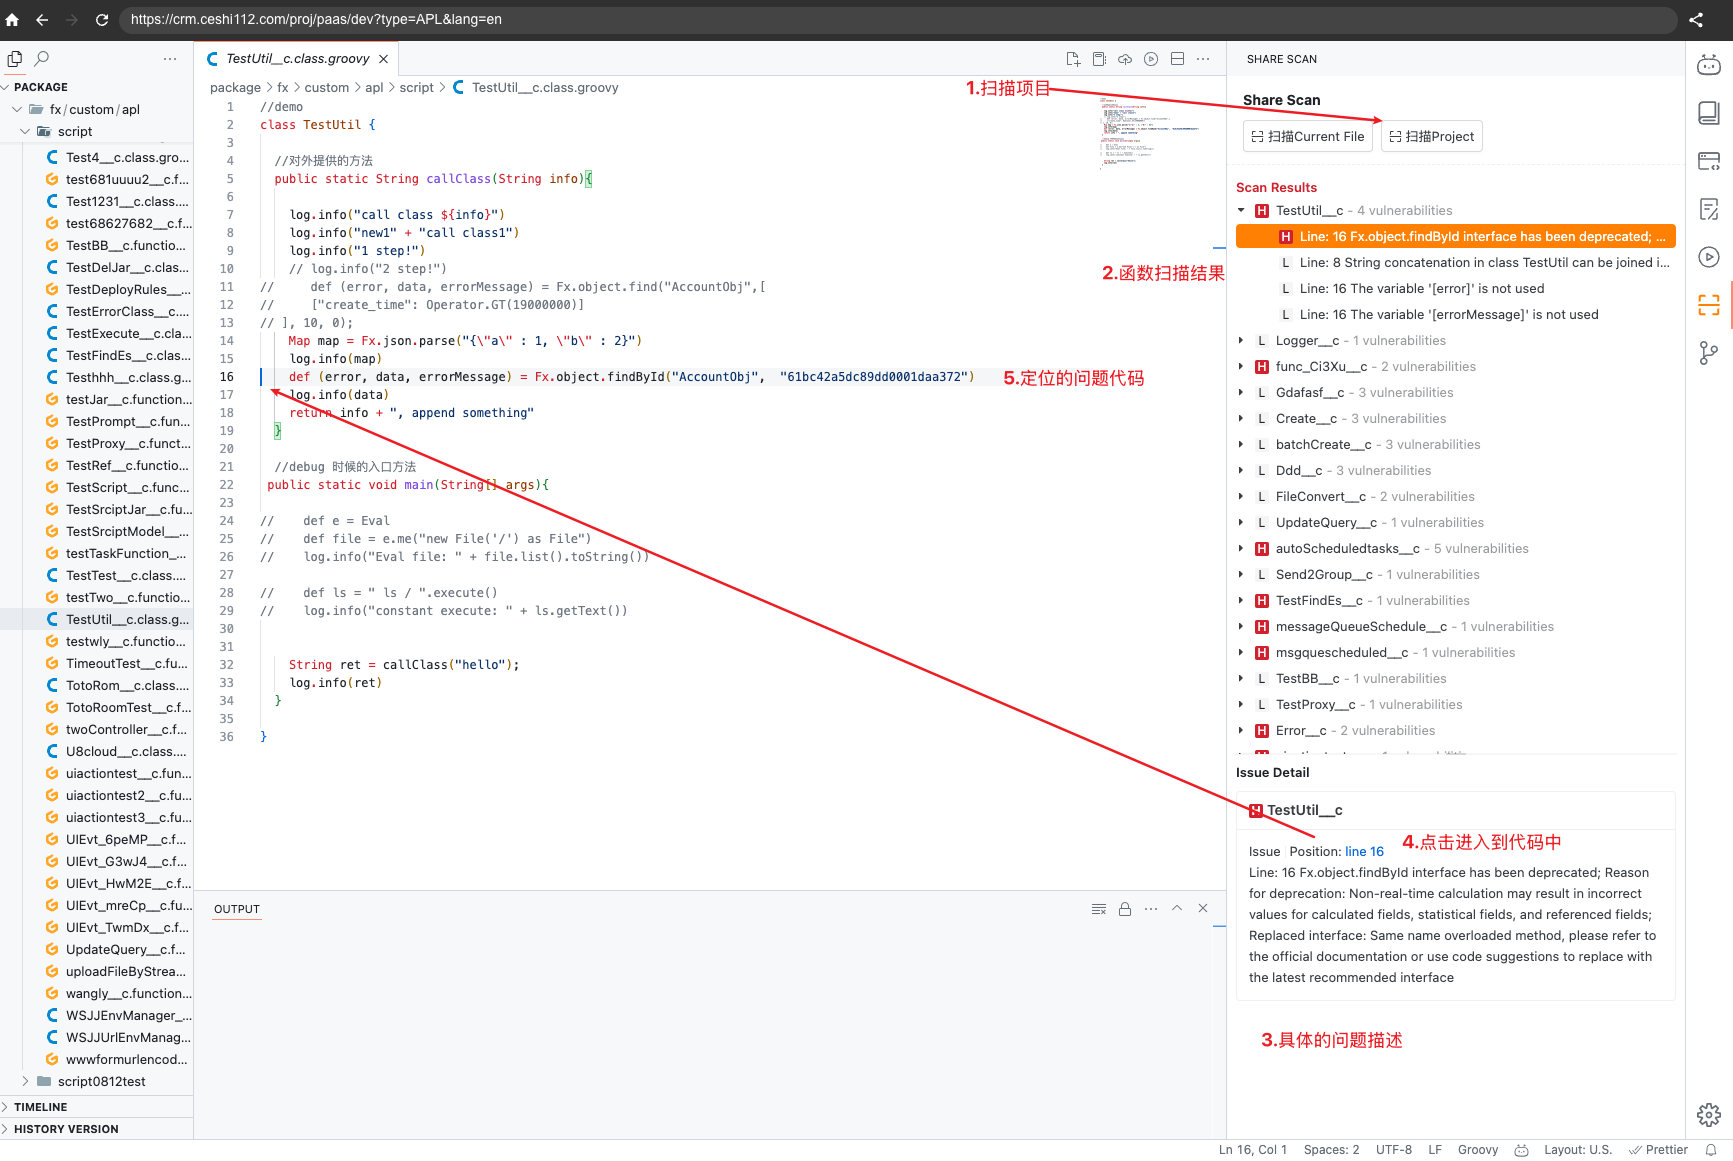The height and width of the screenshot is (1161, 1733).
Task: Open TestFindEs__c.class file in the tree
Action: click(x=127, y=355)
